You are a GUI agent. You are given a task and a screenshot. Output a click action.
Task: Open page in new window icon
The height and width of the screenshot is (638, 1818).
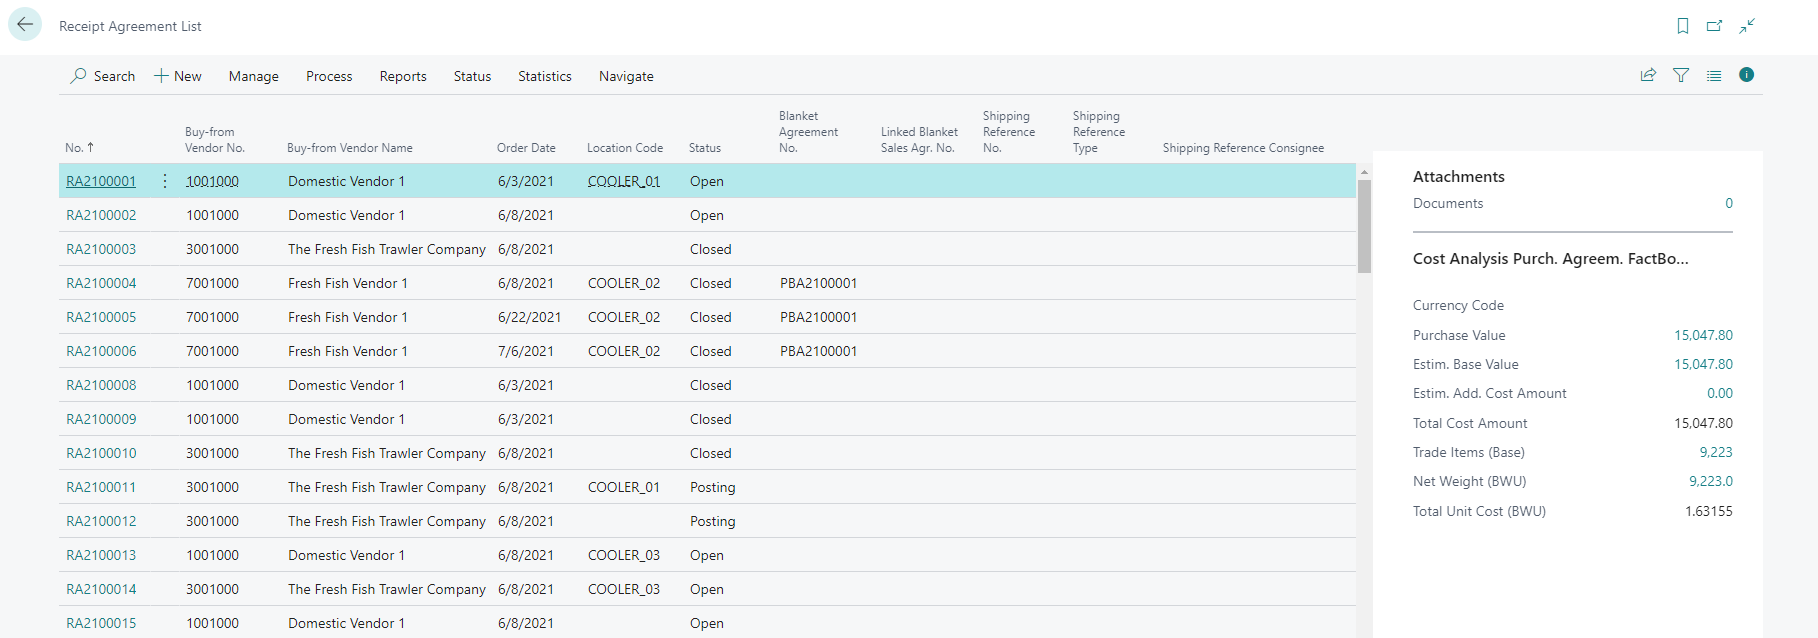[x=1714, y=26]
